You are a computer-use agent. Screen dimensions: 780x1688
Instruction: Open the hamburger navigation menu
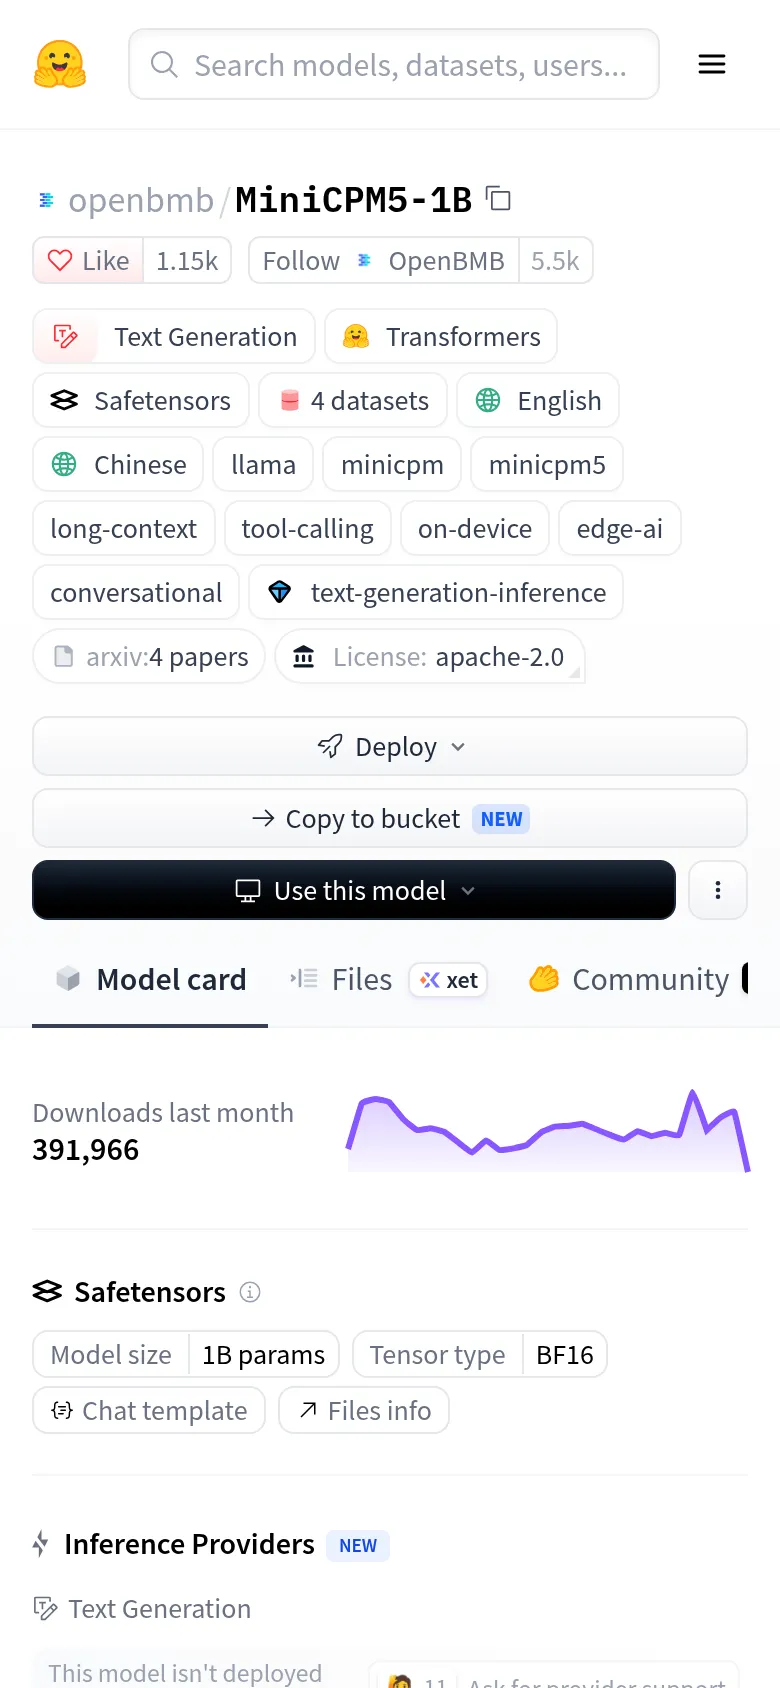(712, 65)
